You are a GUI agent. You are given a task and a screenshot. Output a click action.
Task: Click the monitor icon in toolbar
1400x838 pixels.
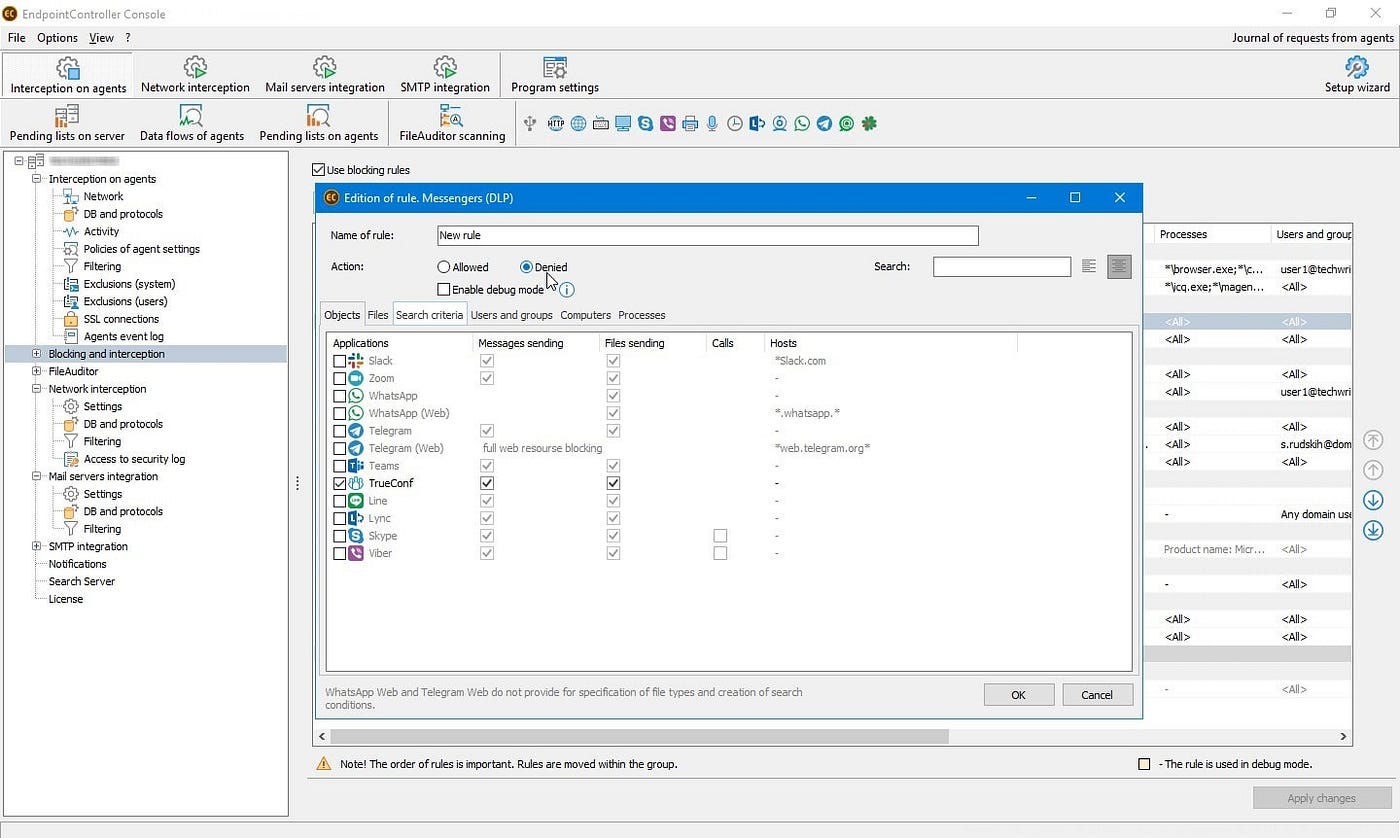coord(623,124)
